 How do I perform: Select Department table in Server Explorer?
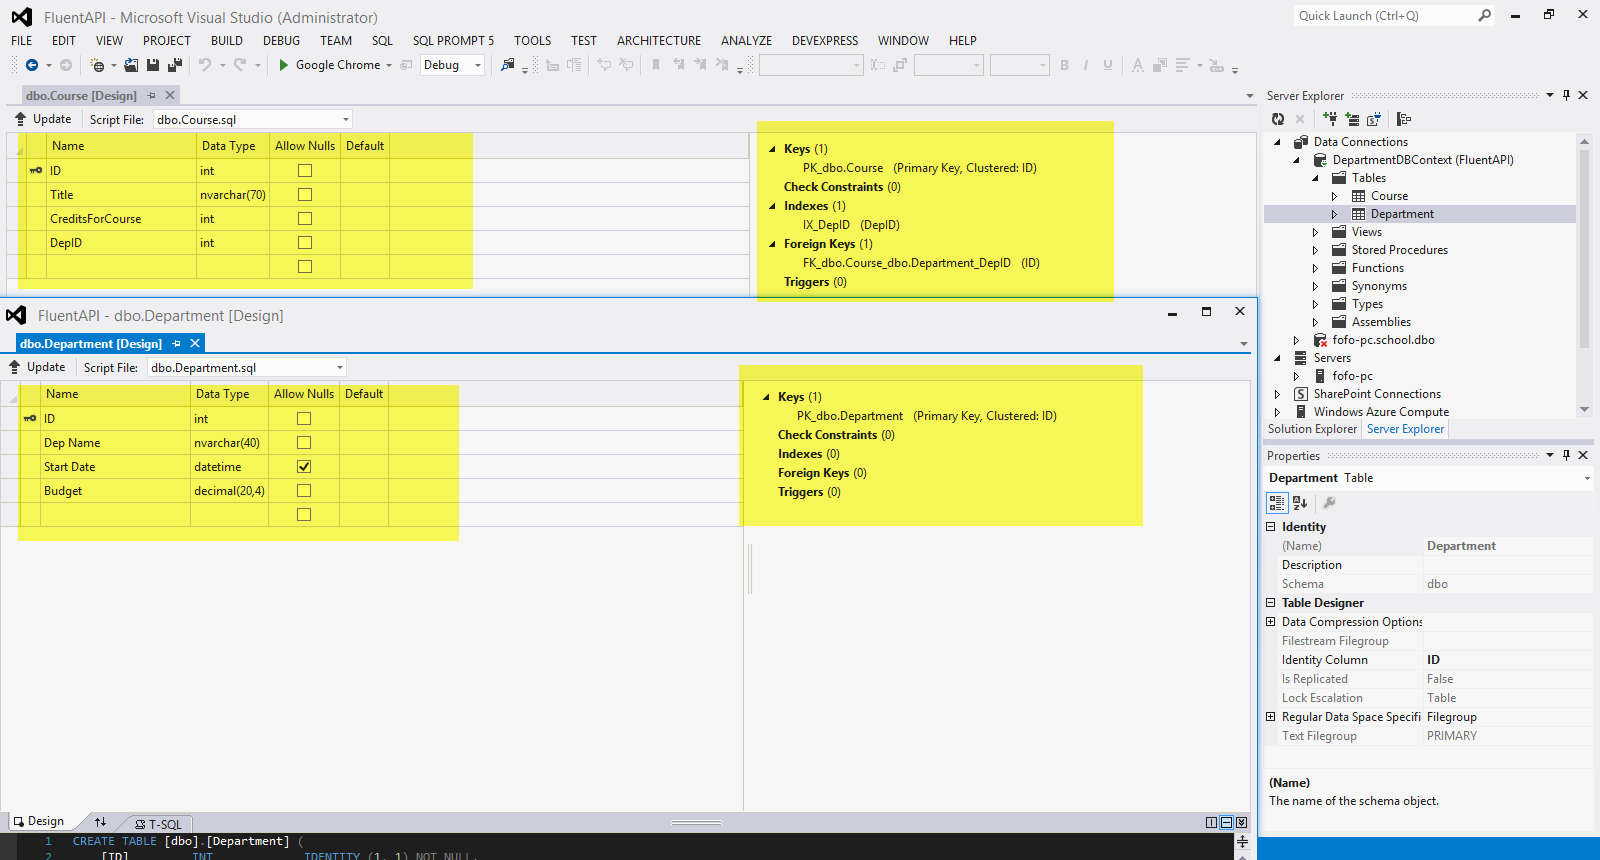[x=1402, y=214]
